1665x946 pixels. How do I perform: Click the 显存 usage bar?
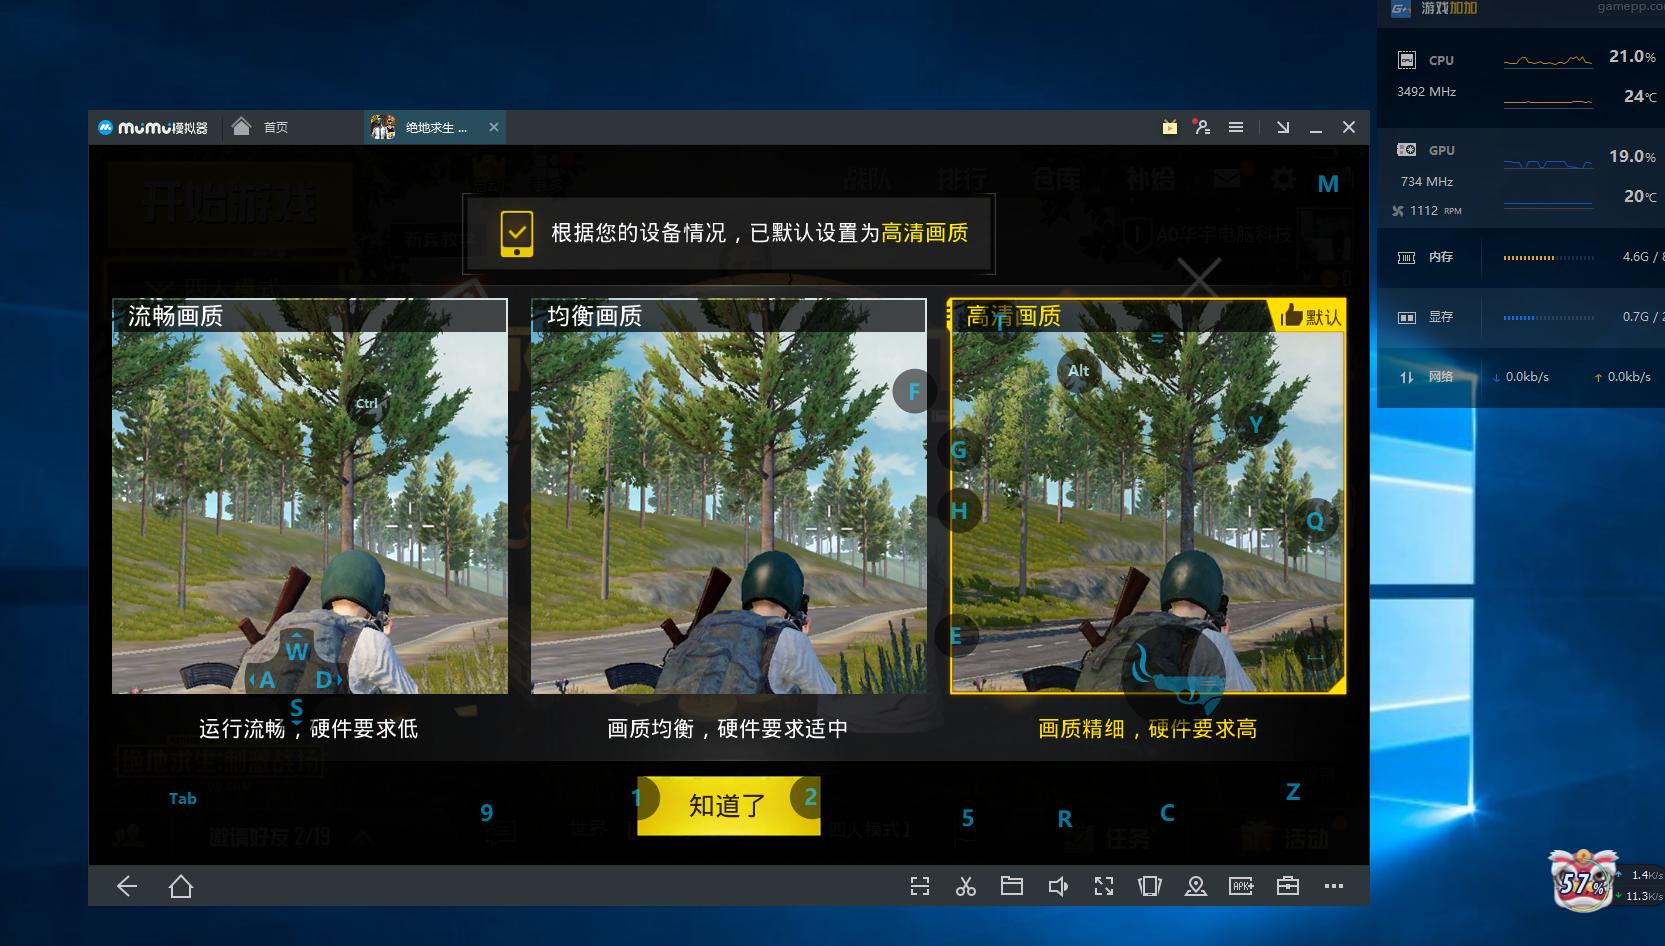point(1549,318)
